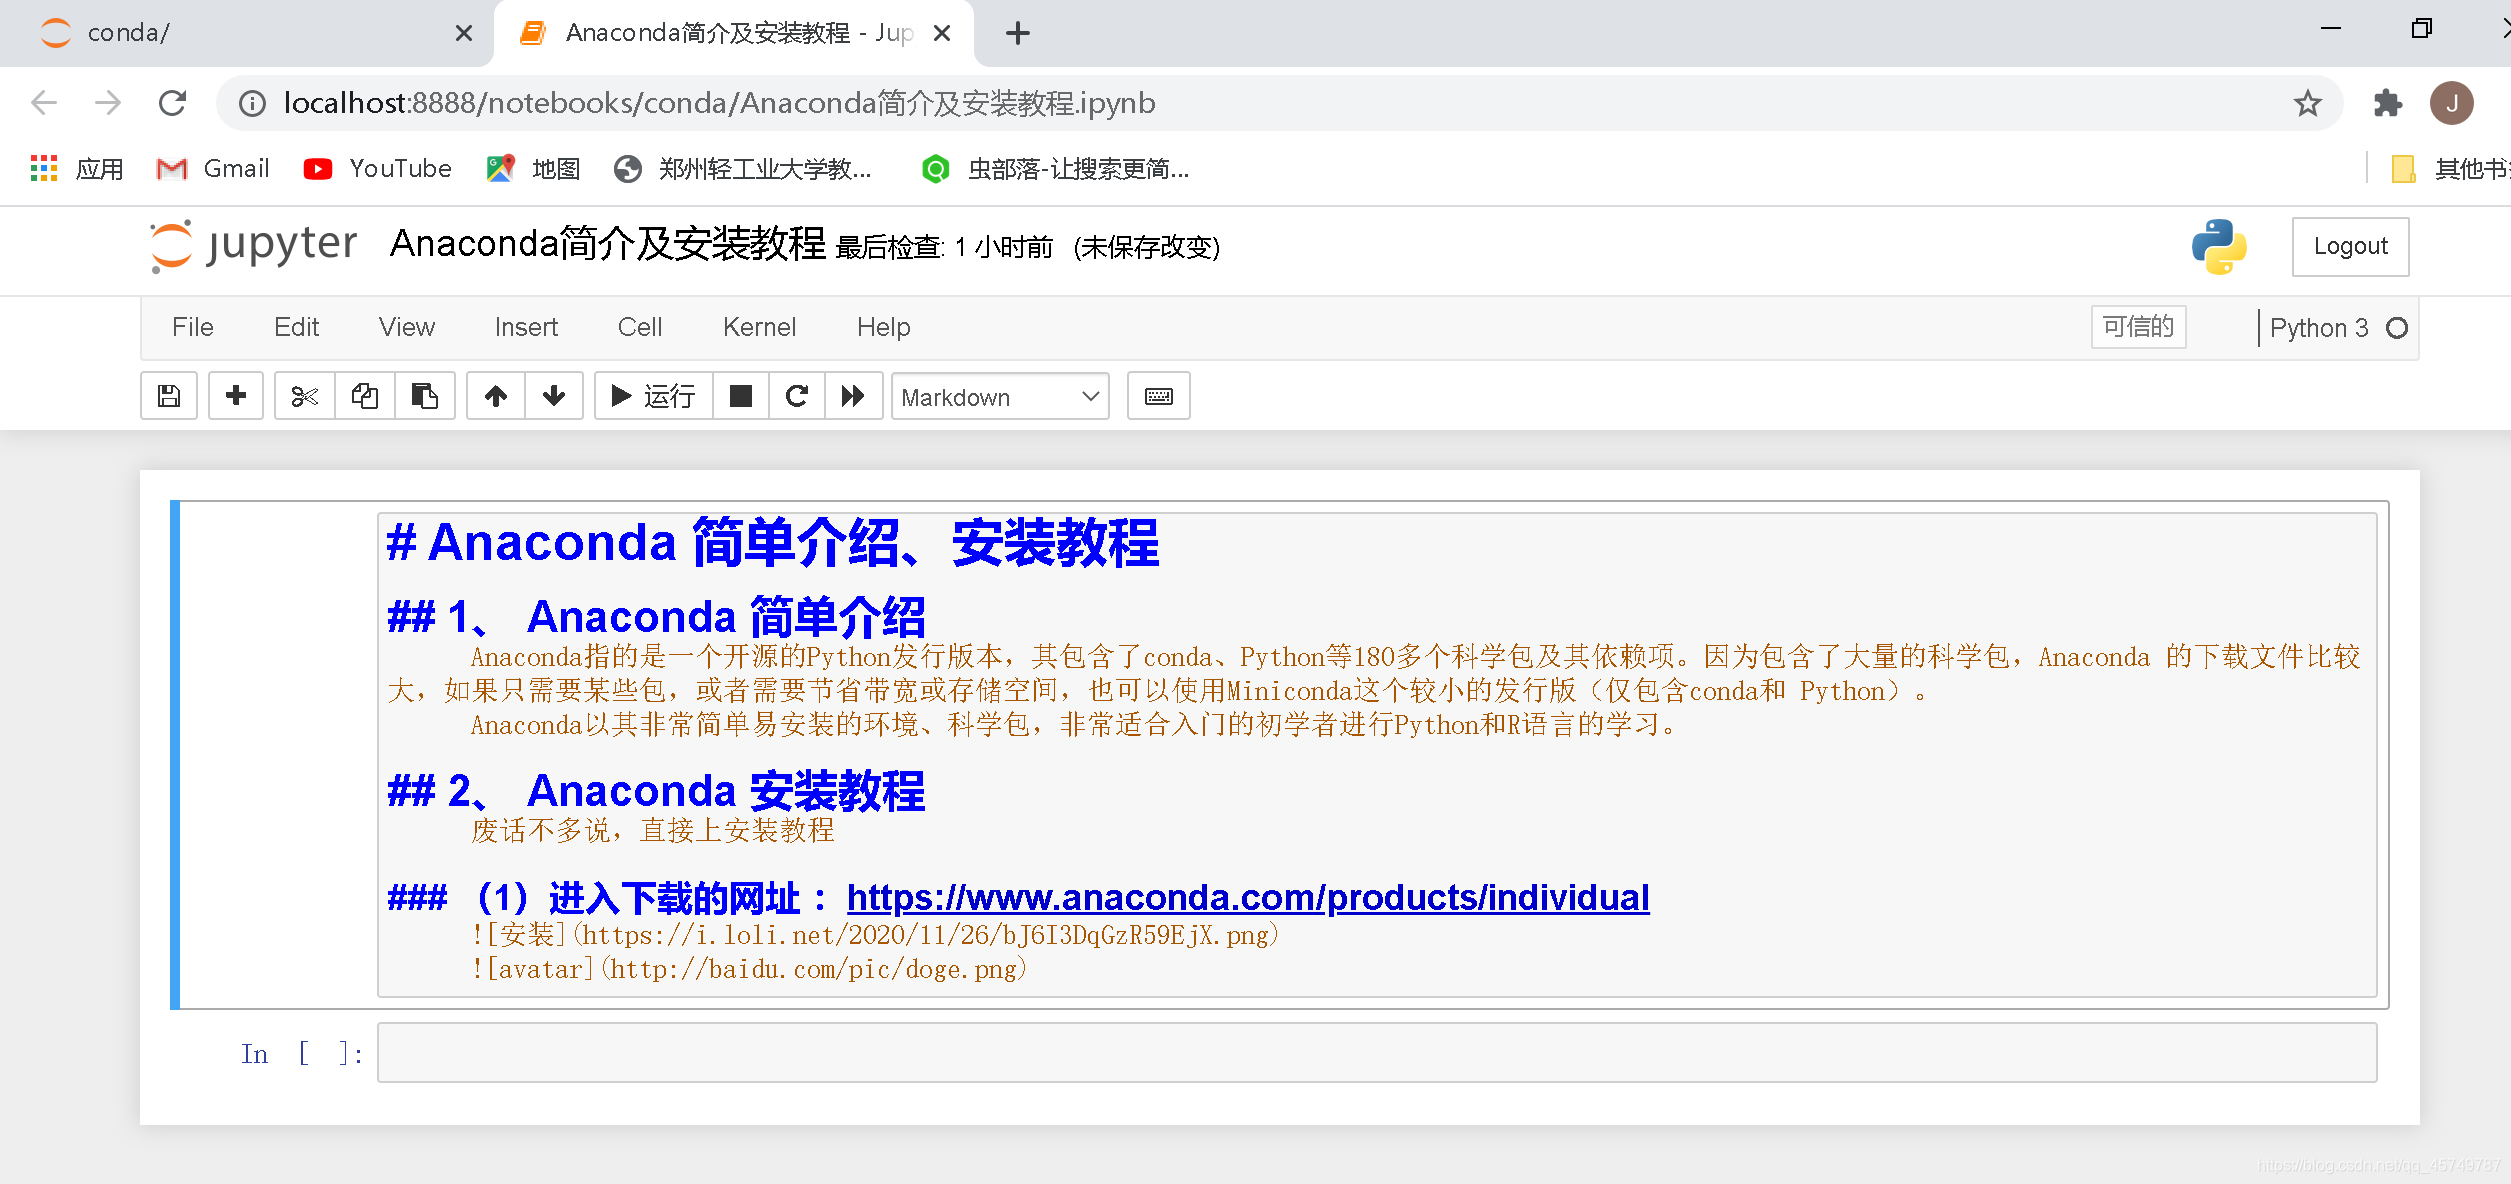The height and width of the screenshot is (1184, 2511).
Task: Open the Cell menu
Action: [640, 327]
